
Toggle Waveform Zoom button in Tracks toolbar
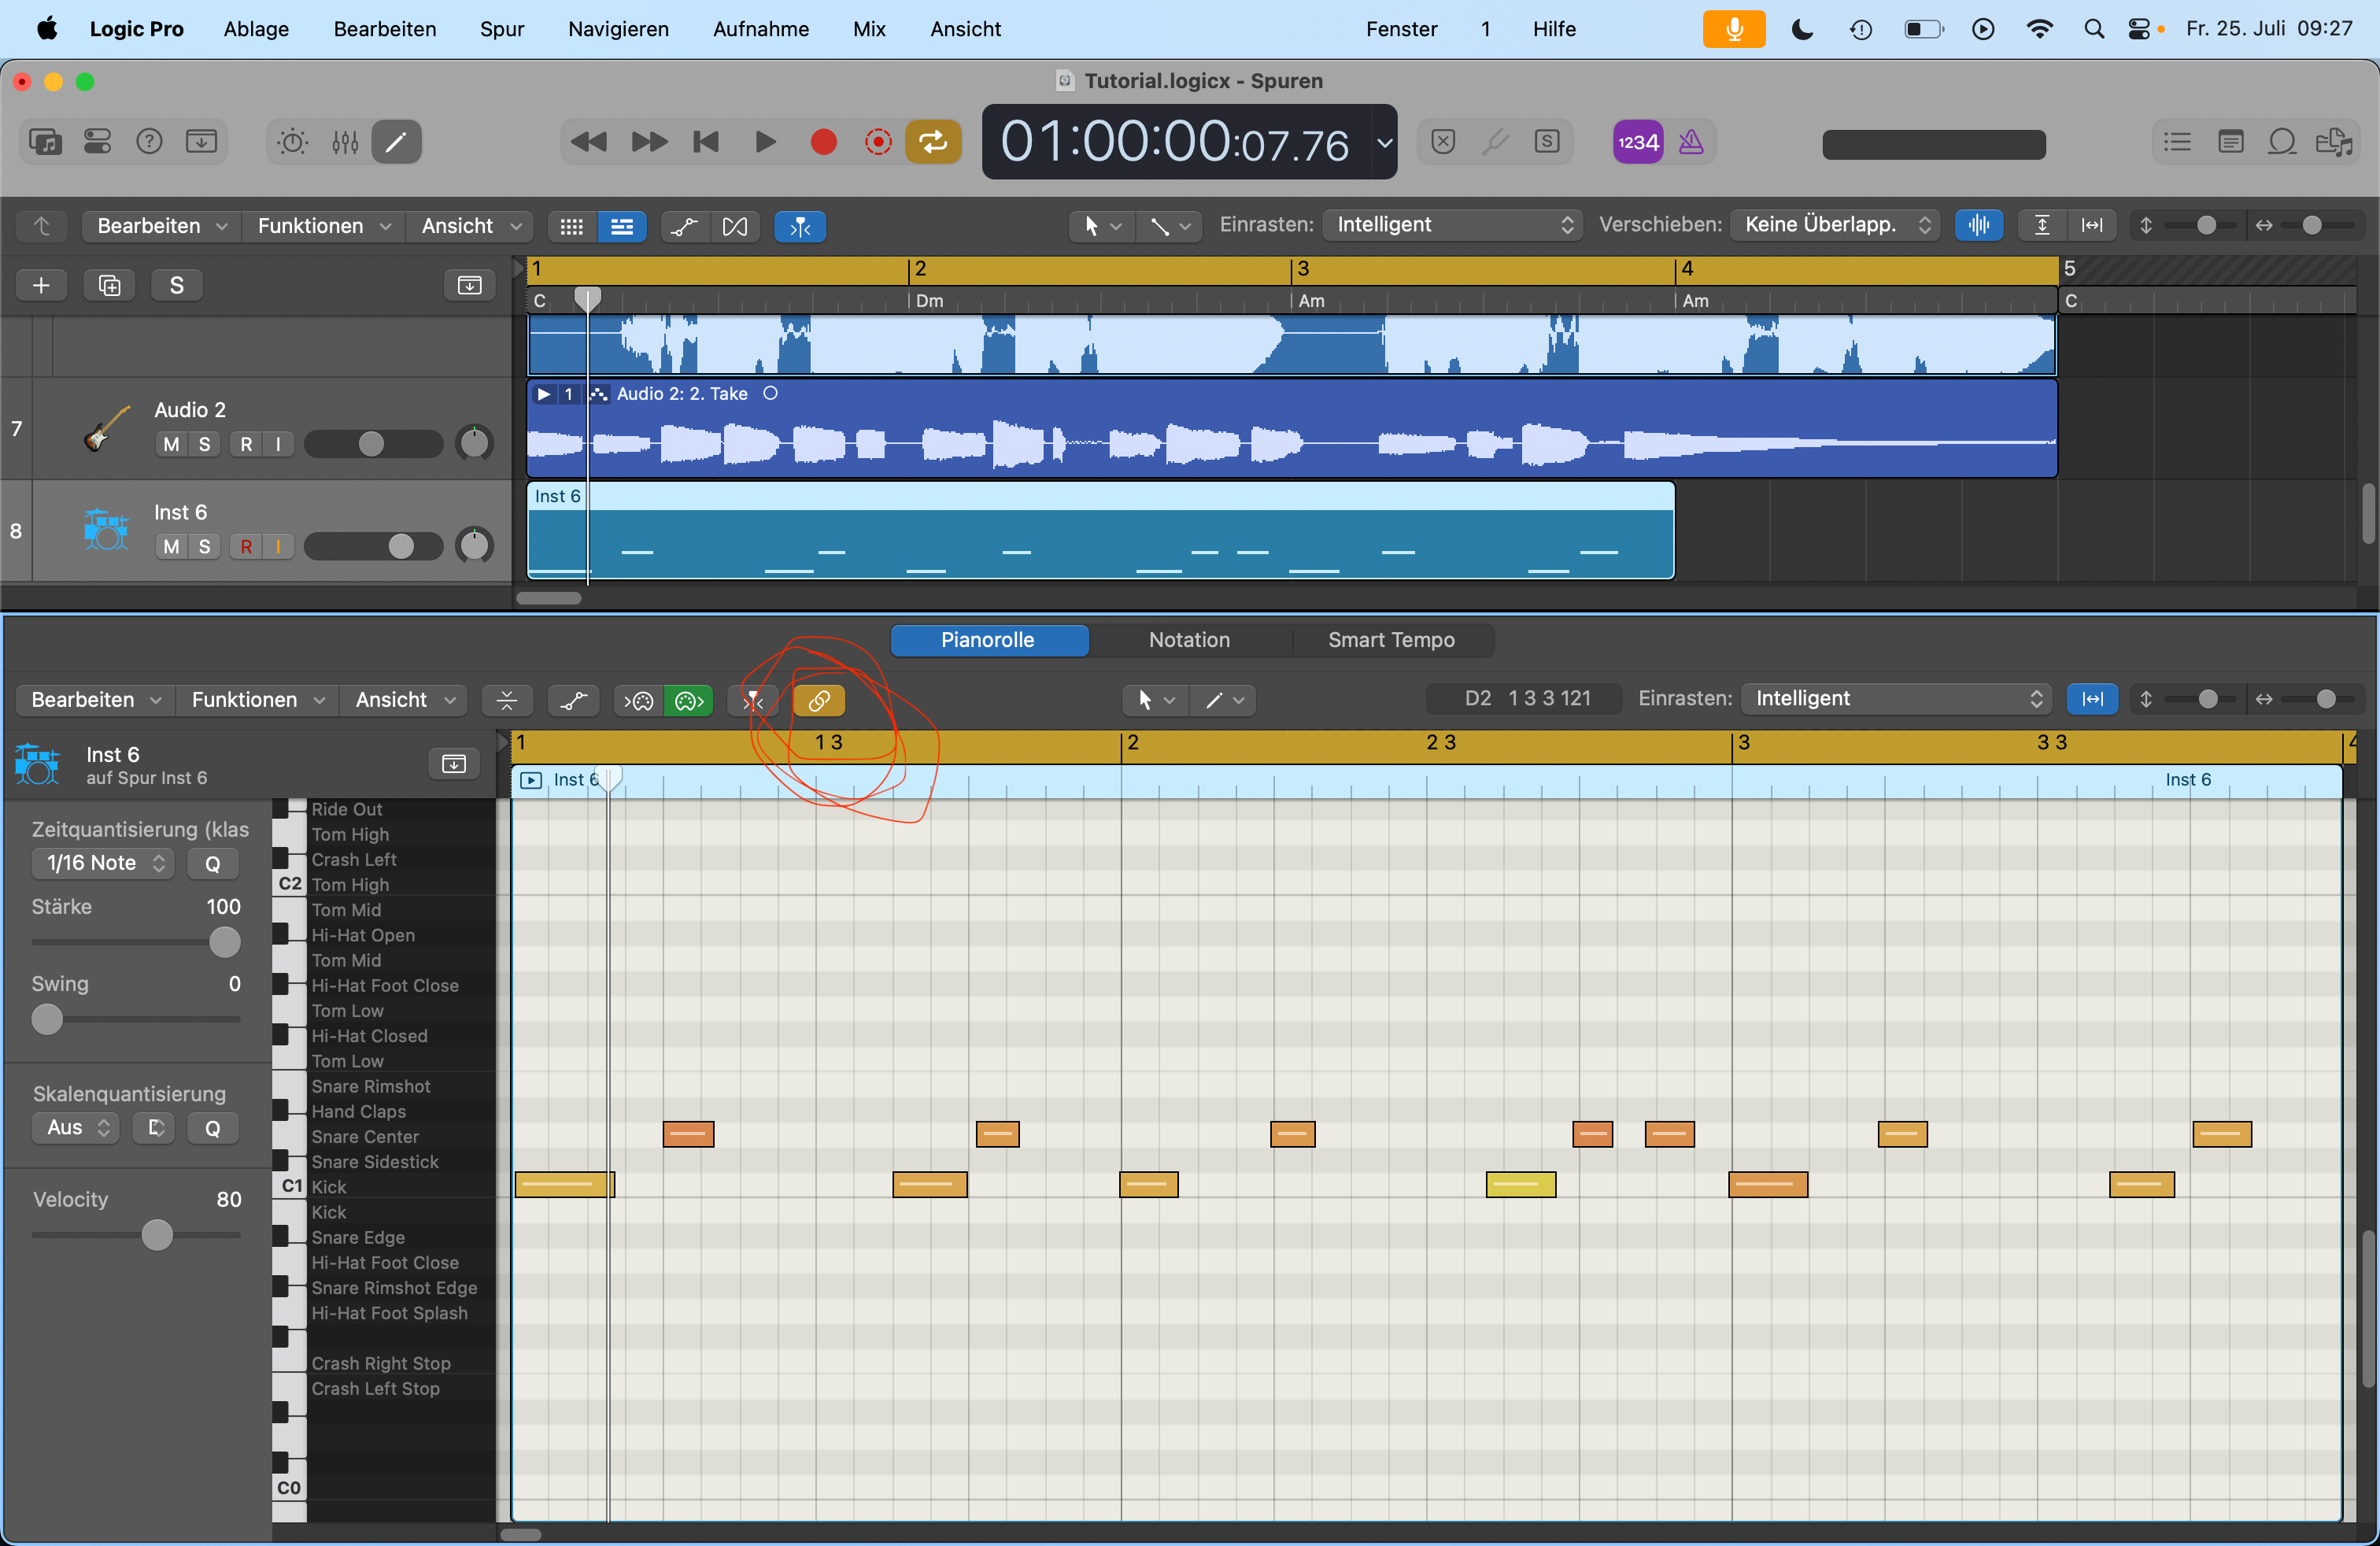pos(1979,225)
